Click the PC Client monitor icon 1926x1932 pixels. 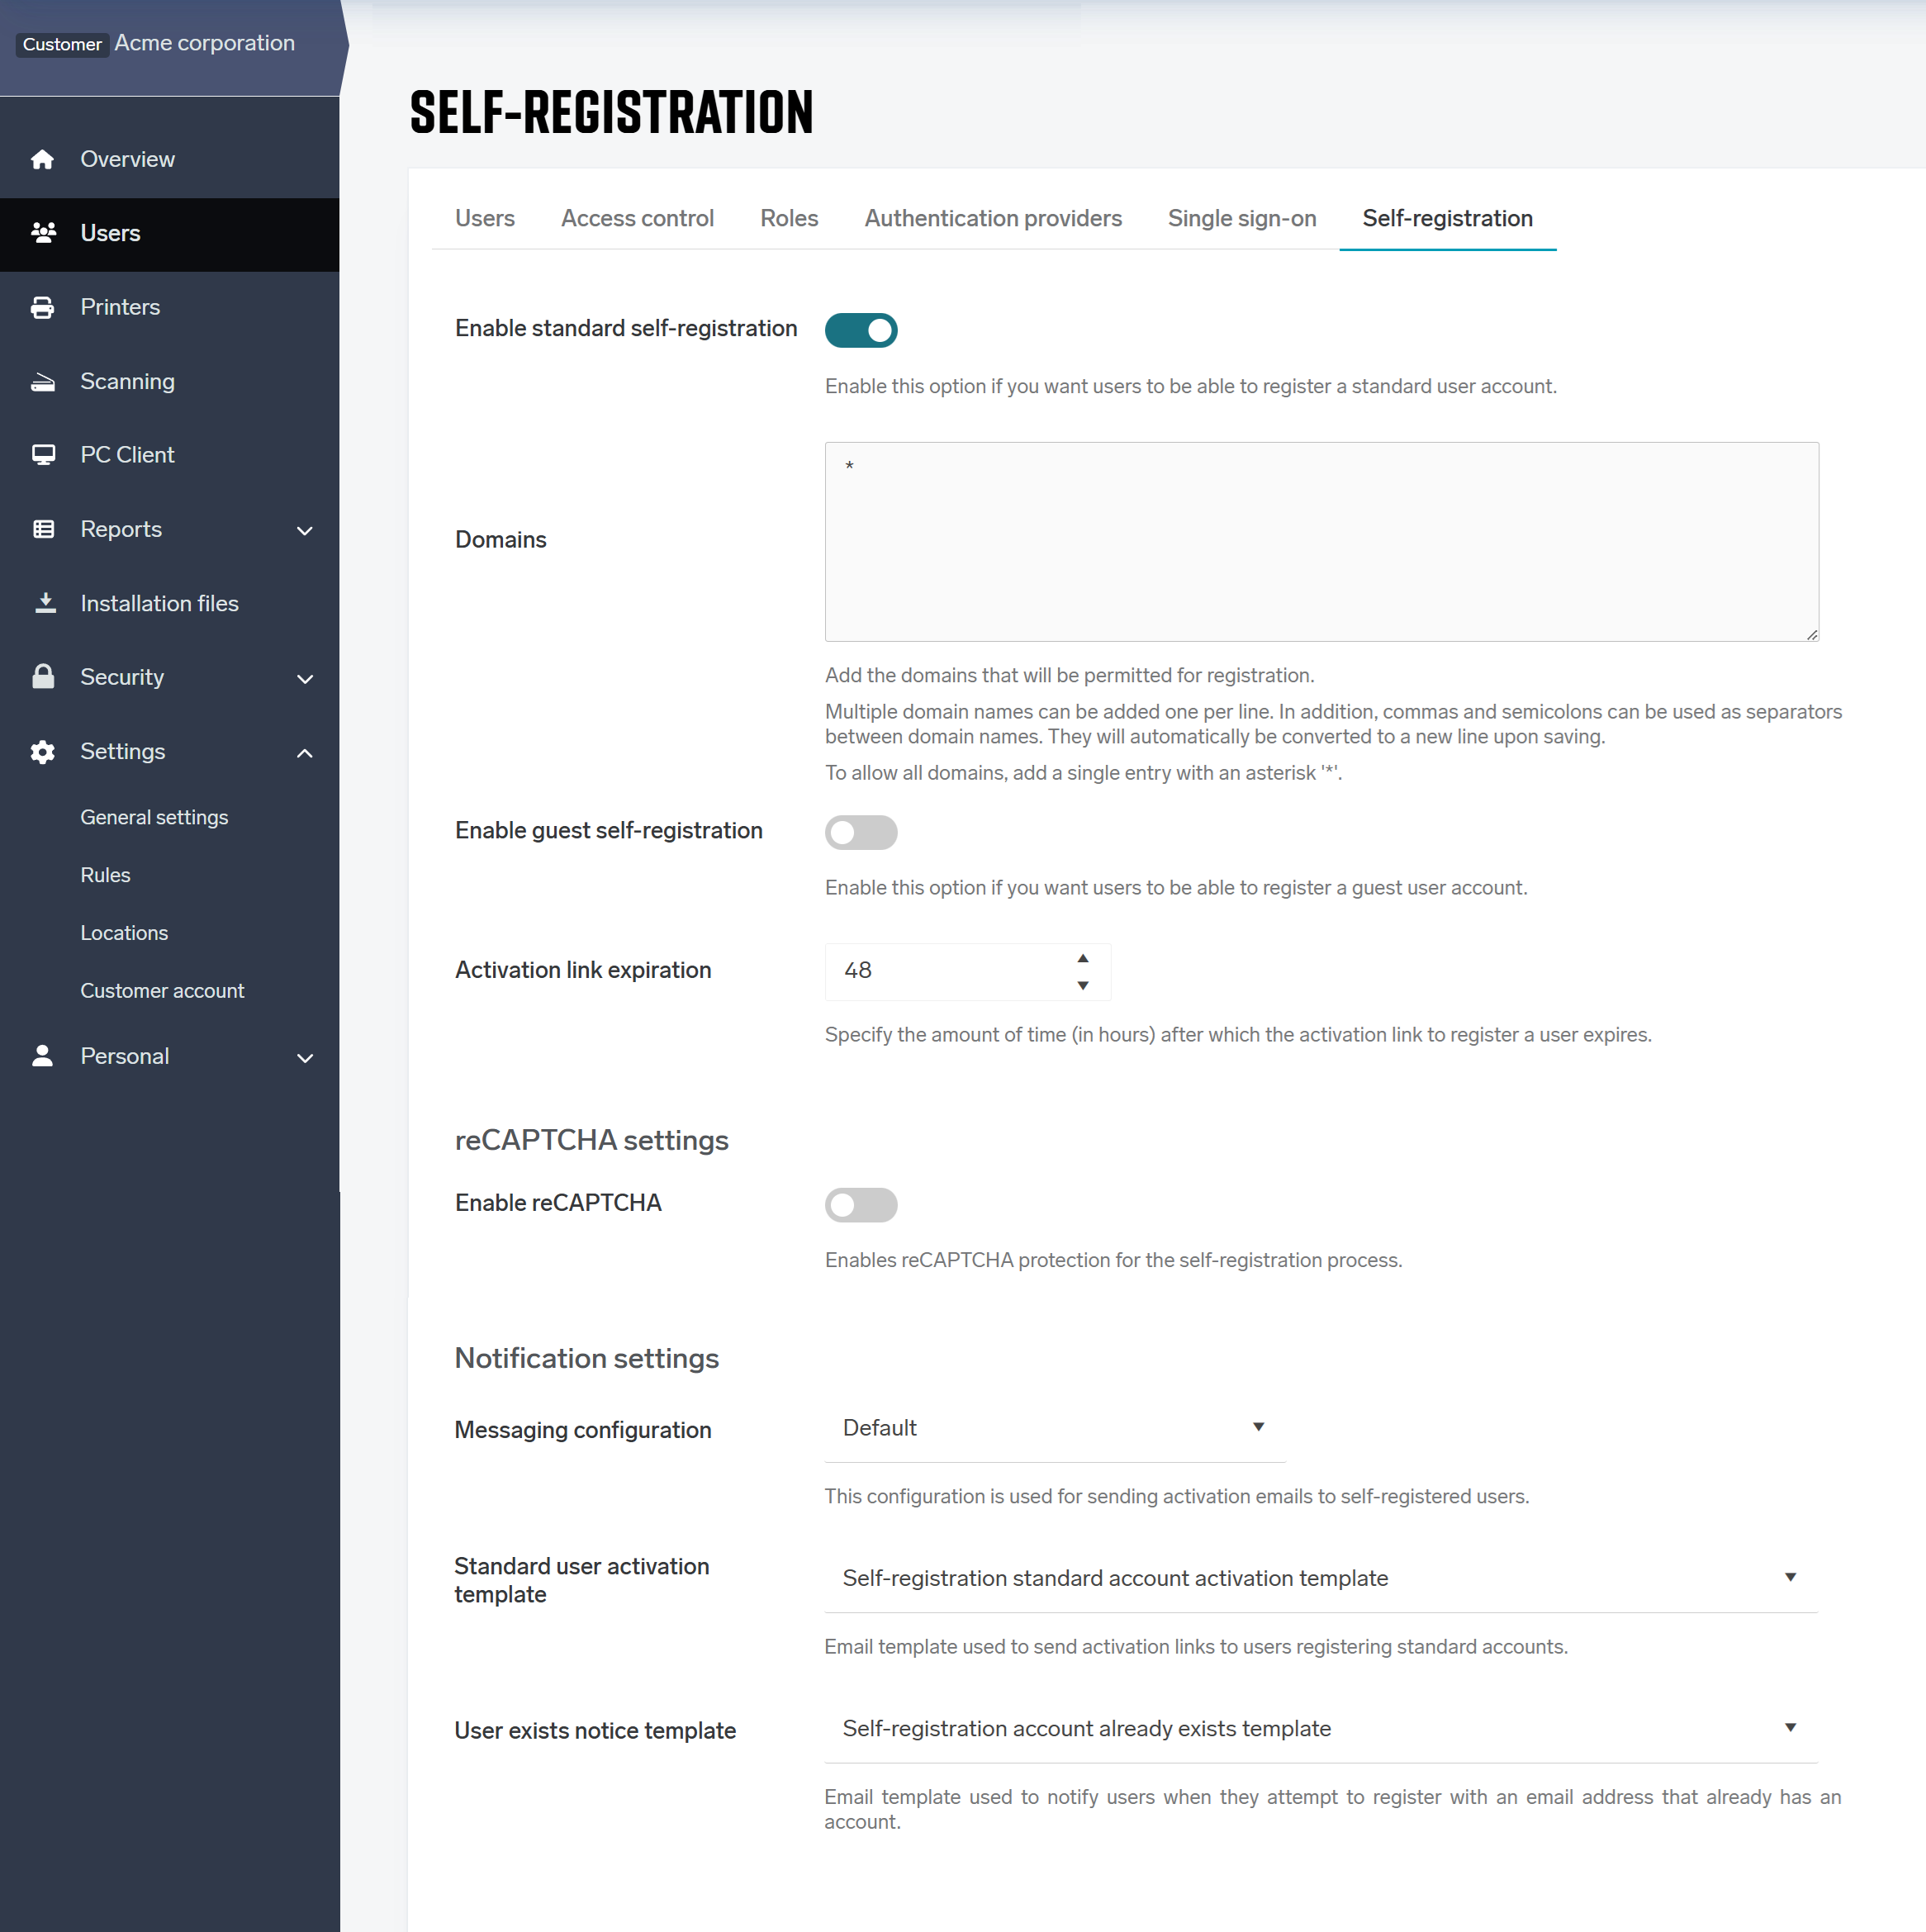[42, 455]
